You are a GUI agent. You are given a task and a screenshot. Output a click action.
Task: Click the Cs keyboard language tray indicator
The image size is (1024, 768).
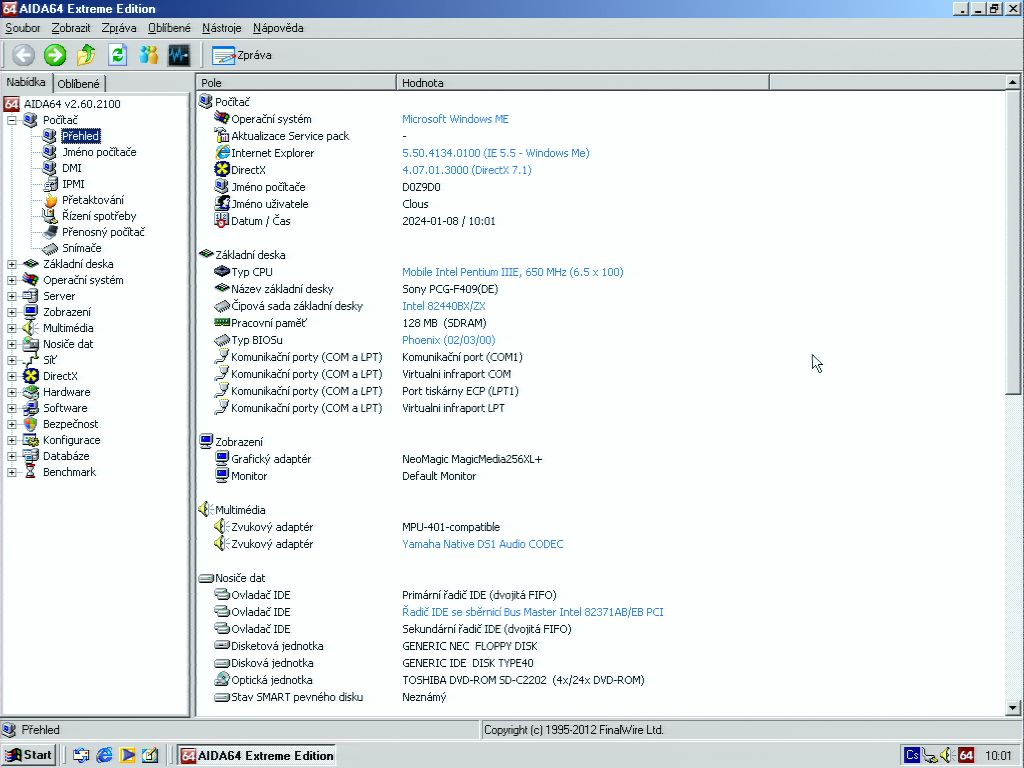912,756
